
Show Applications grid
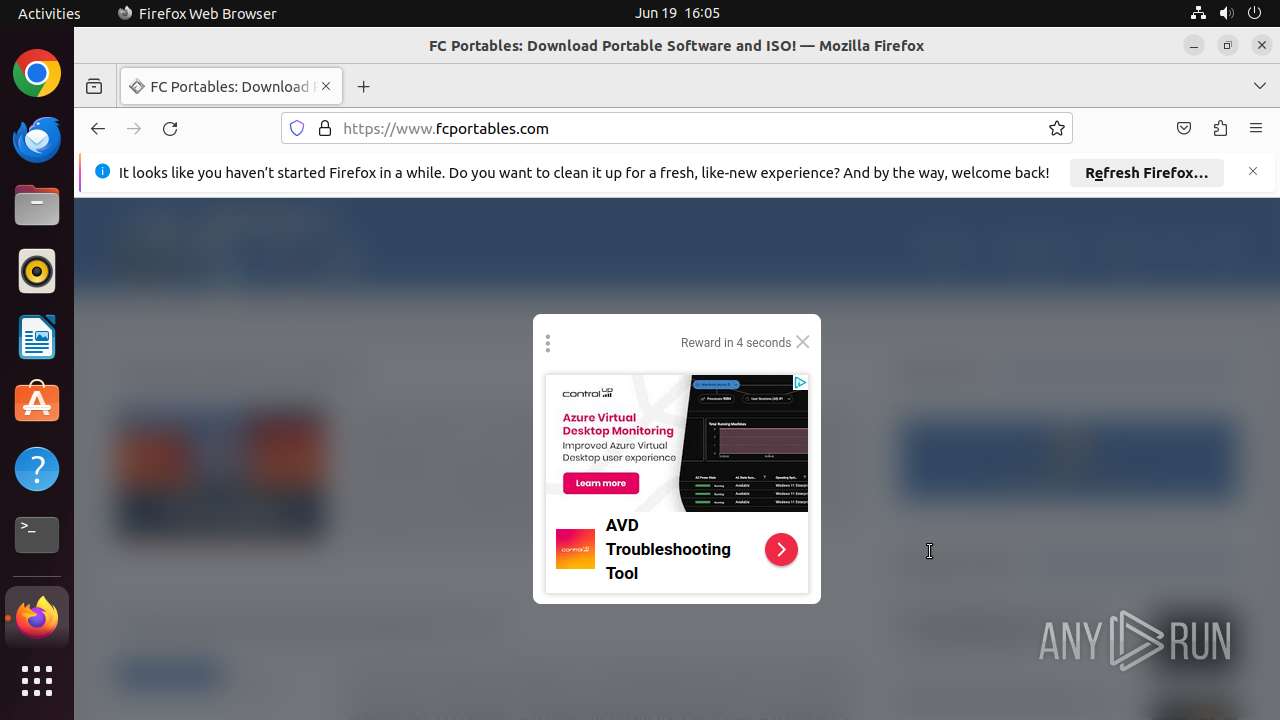tap(37, 681)
